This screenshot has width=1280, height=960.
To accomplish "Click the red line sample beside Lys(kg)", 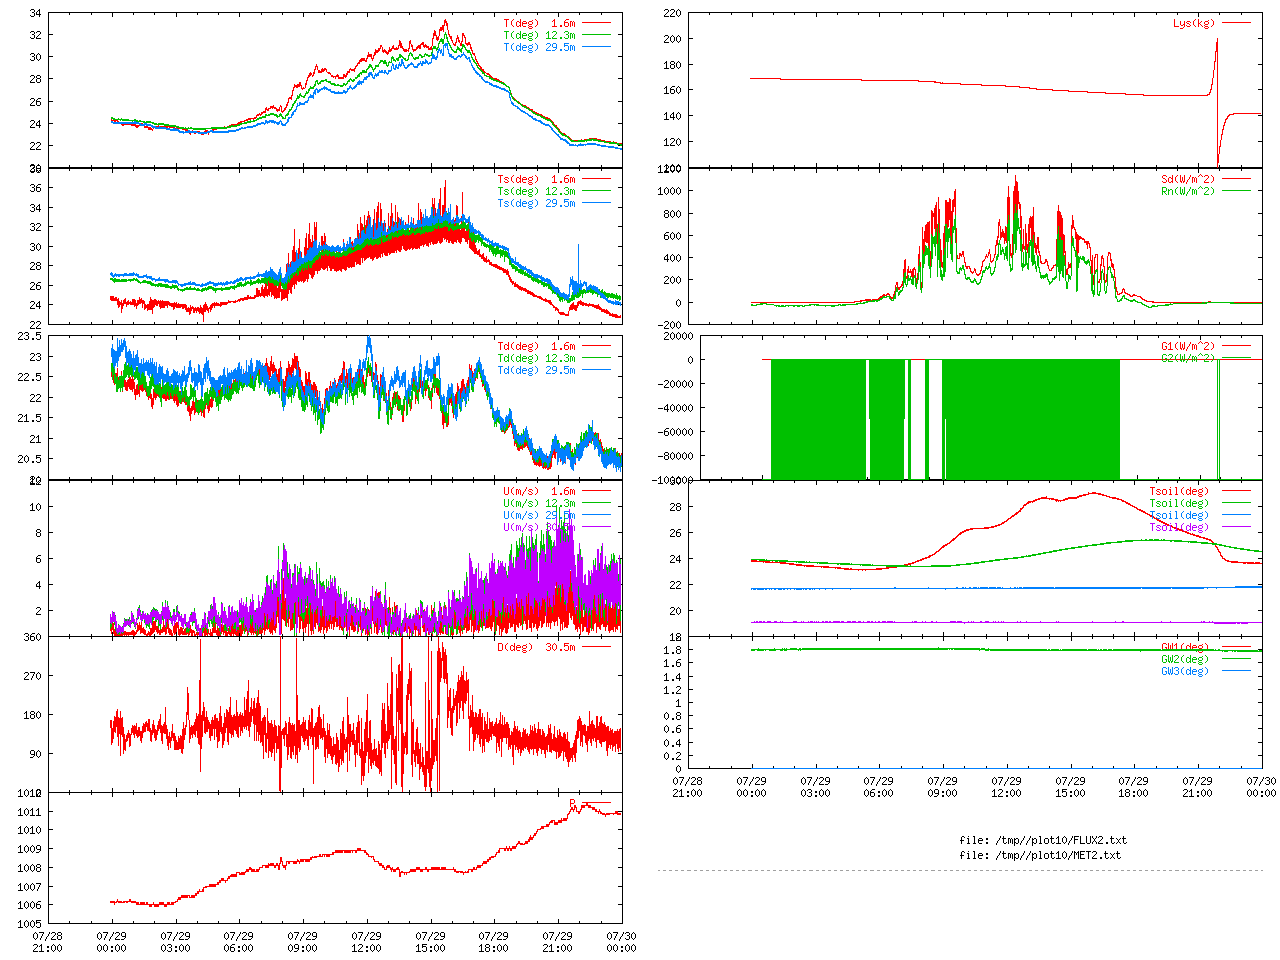I will [x=1235, y=23].
